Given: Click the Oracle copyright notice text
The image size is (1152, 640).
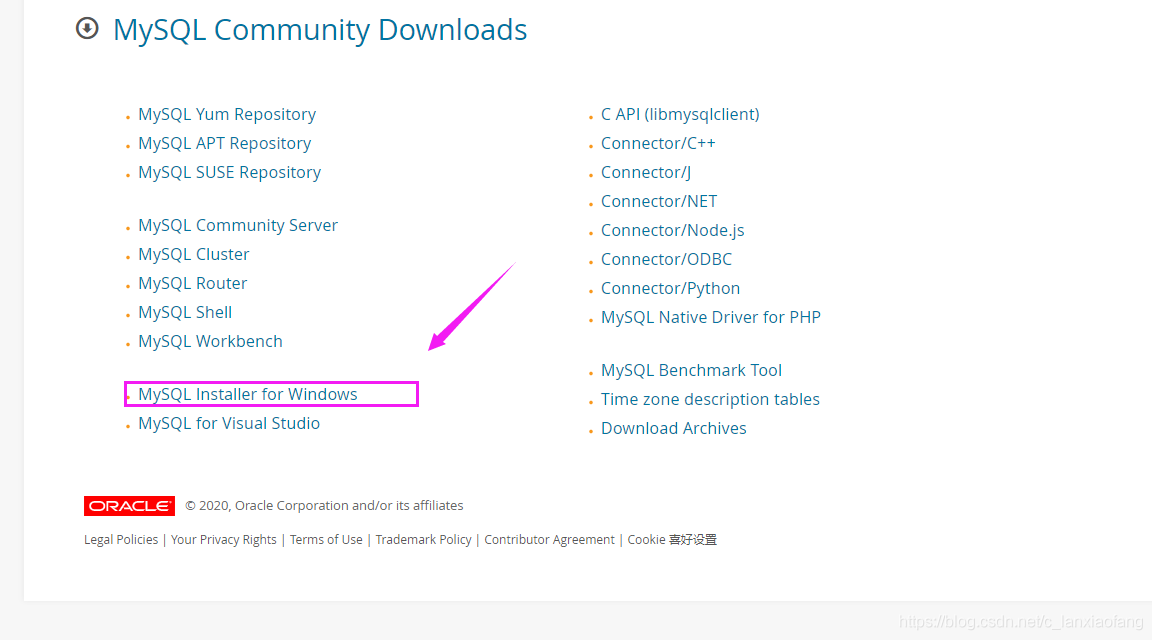Looking at the screenshot, I should [x=324, y=506].
